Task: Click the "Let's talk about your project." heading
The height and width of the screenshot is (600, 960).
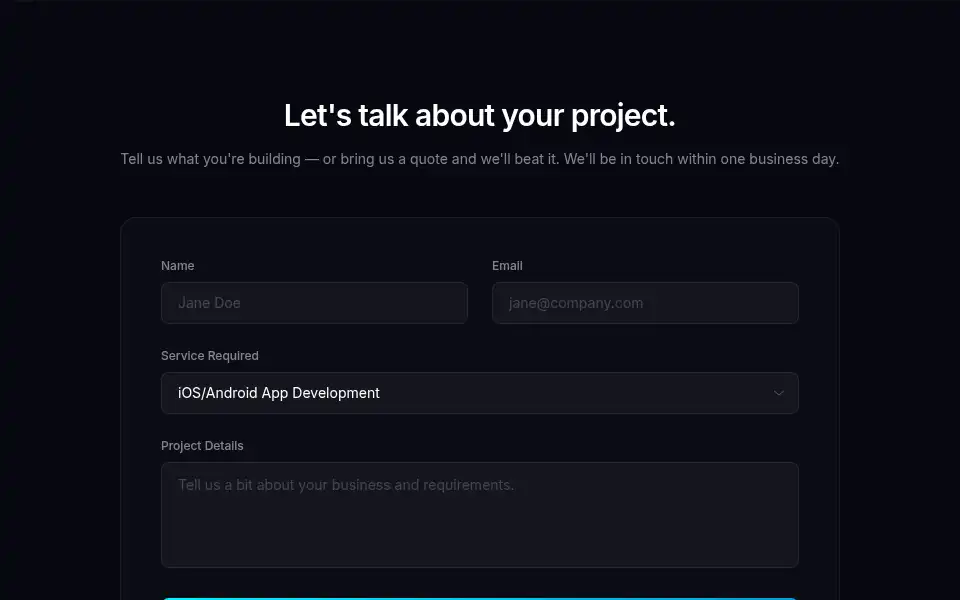Action: (479, 115)
